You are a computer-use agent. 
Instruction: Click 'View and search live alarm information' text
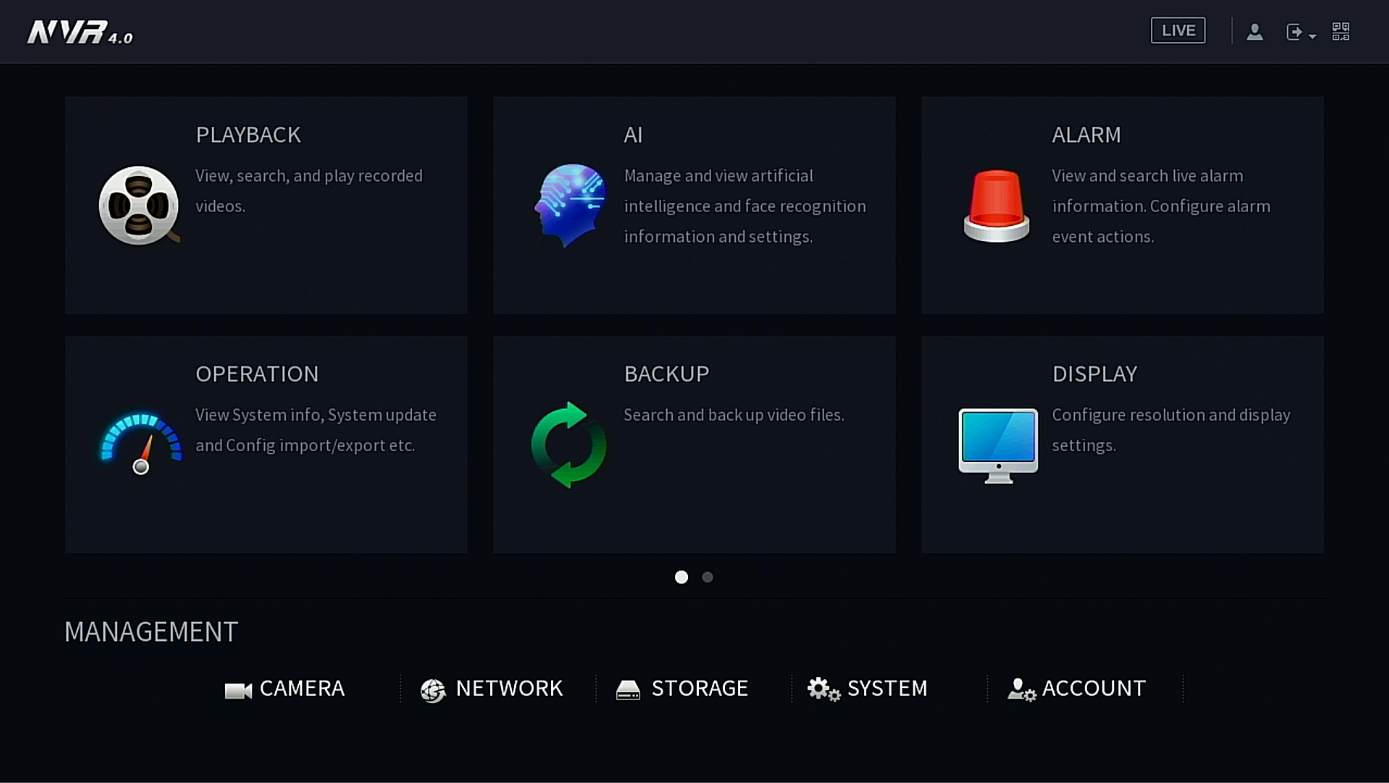[x=1161, y=206]
